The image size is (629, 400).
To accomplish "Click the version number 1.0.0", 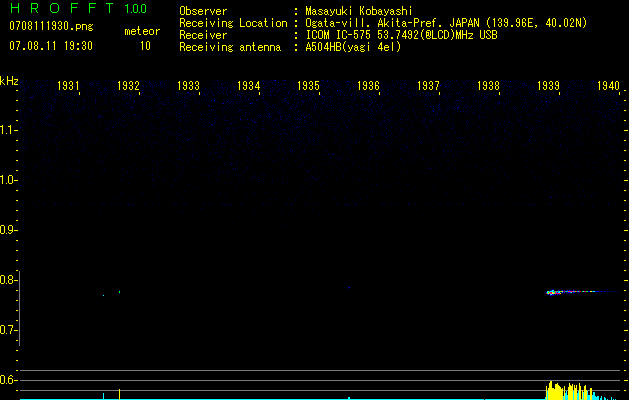I will [x=135, y=9].
